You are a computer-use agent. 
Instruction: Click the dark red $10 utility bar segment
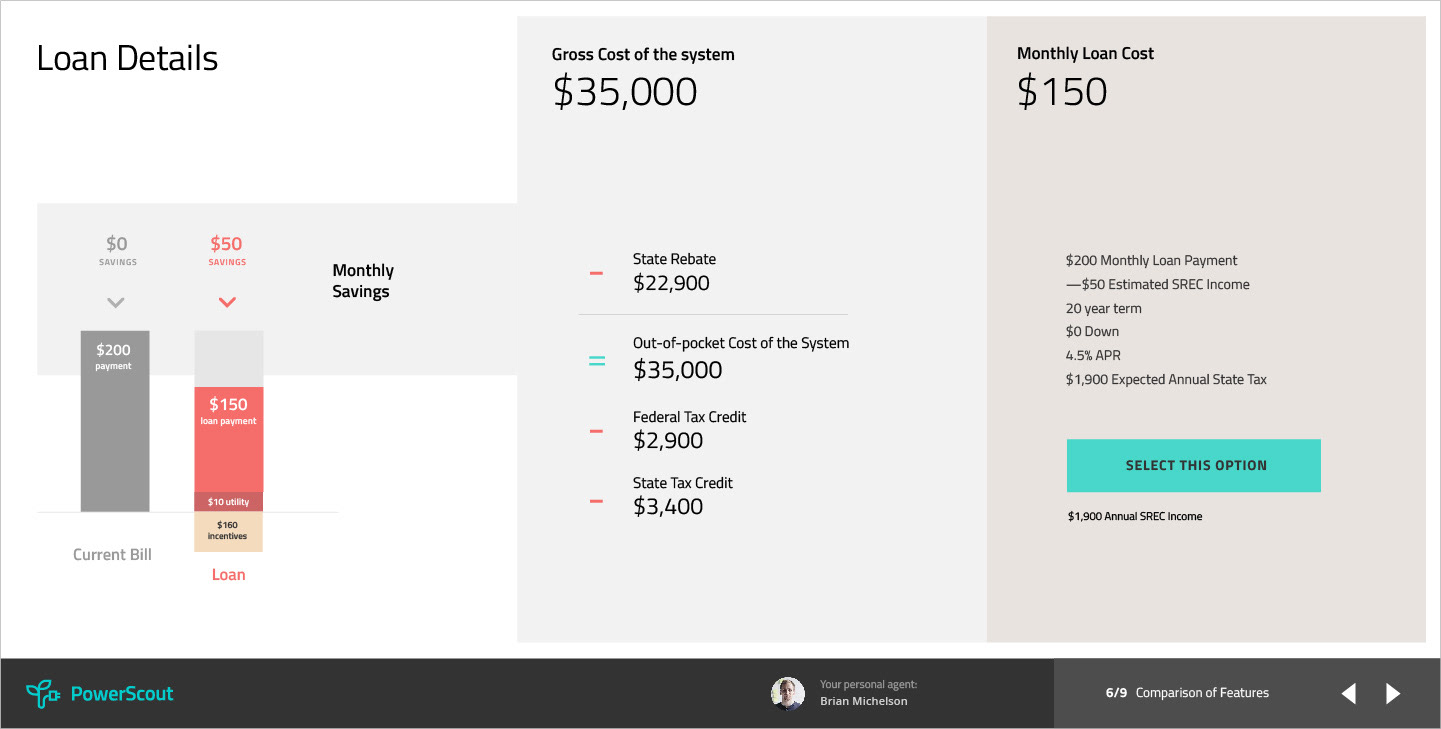pos(229,502)
